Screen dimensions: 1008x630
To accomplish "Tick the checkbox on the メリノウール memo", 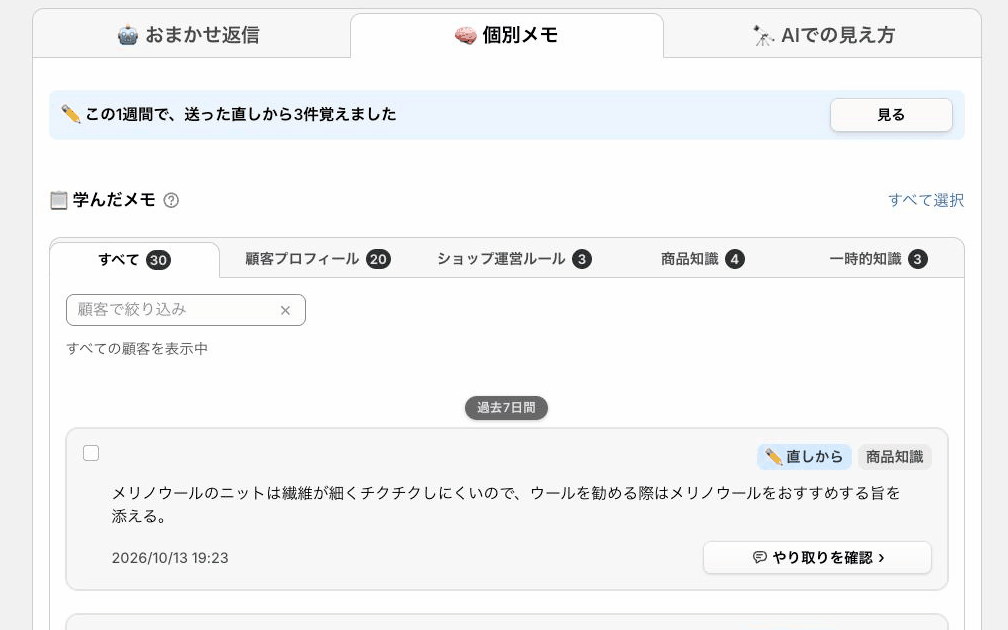I will (91, 453).
